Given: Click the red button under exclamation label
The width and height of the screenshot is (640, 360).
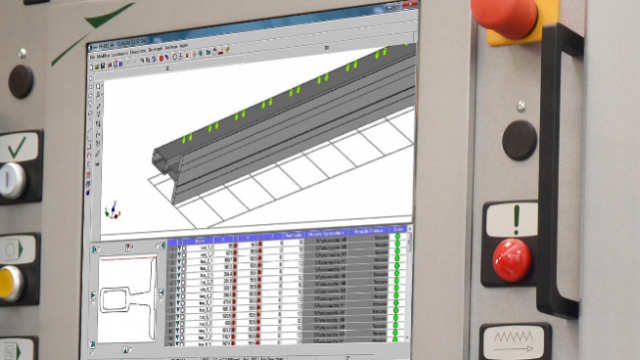Looking at the screenshot, I should tap(512, 260).
